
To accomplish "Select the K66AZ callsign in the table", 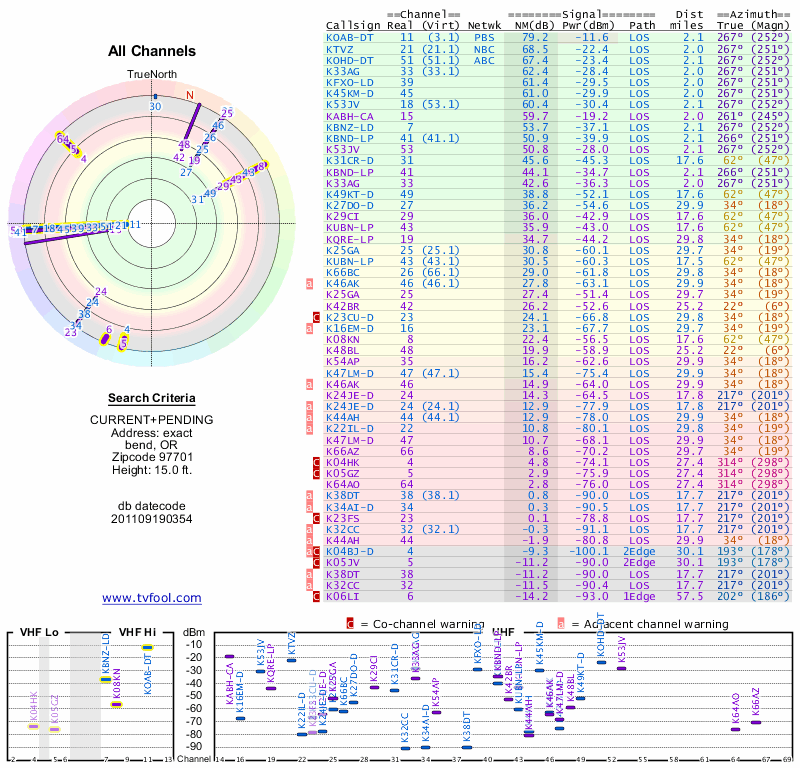I will click(343, 451).
